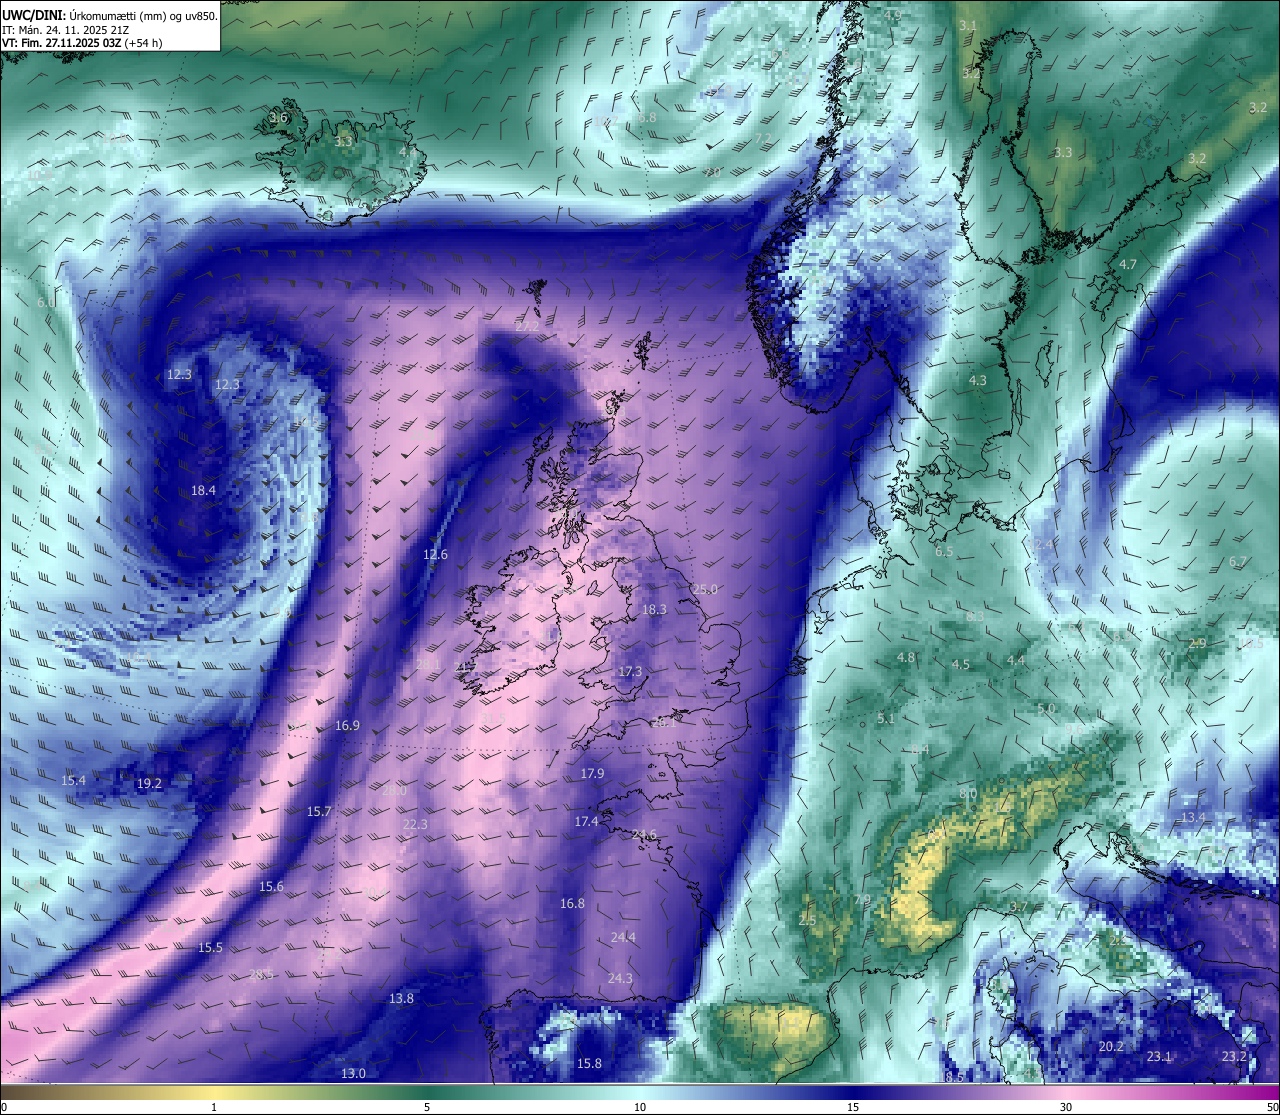Click the 15.5 map value
Viewport: 1280px width, 1115px height.
tap(210, 947)
